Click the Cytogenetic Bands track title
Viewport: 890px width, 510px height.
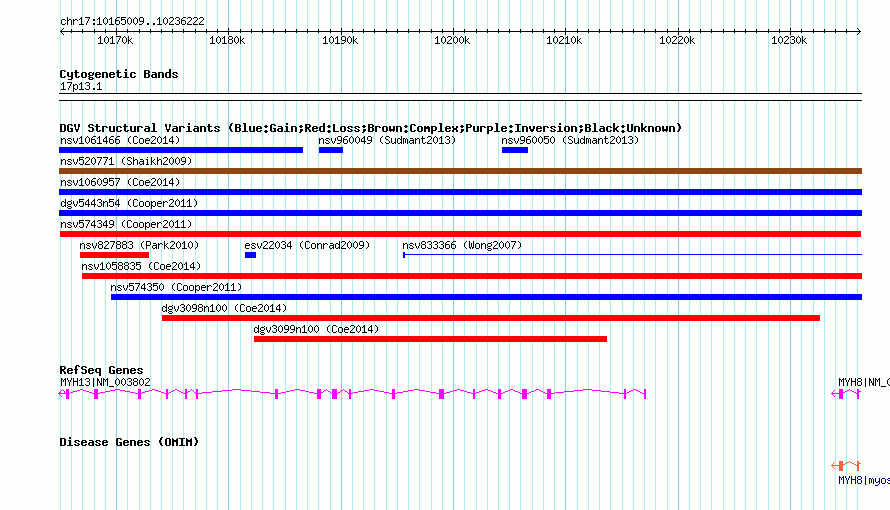[119, 74]
